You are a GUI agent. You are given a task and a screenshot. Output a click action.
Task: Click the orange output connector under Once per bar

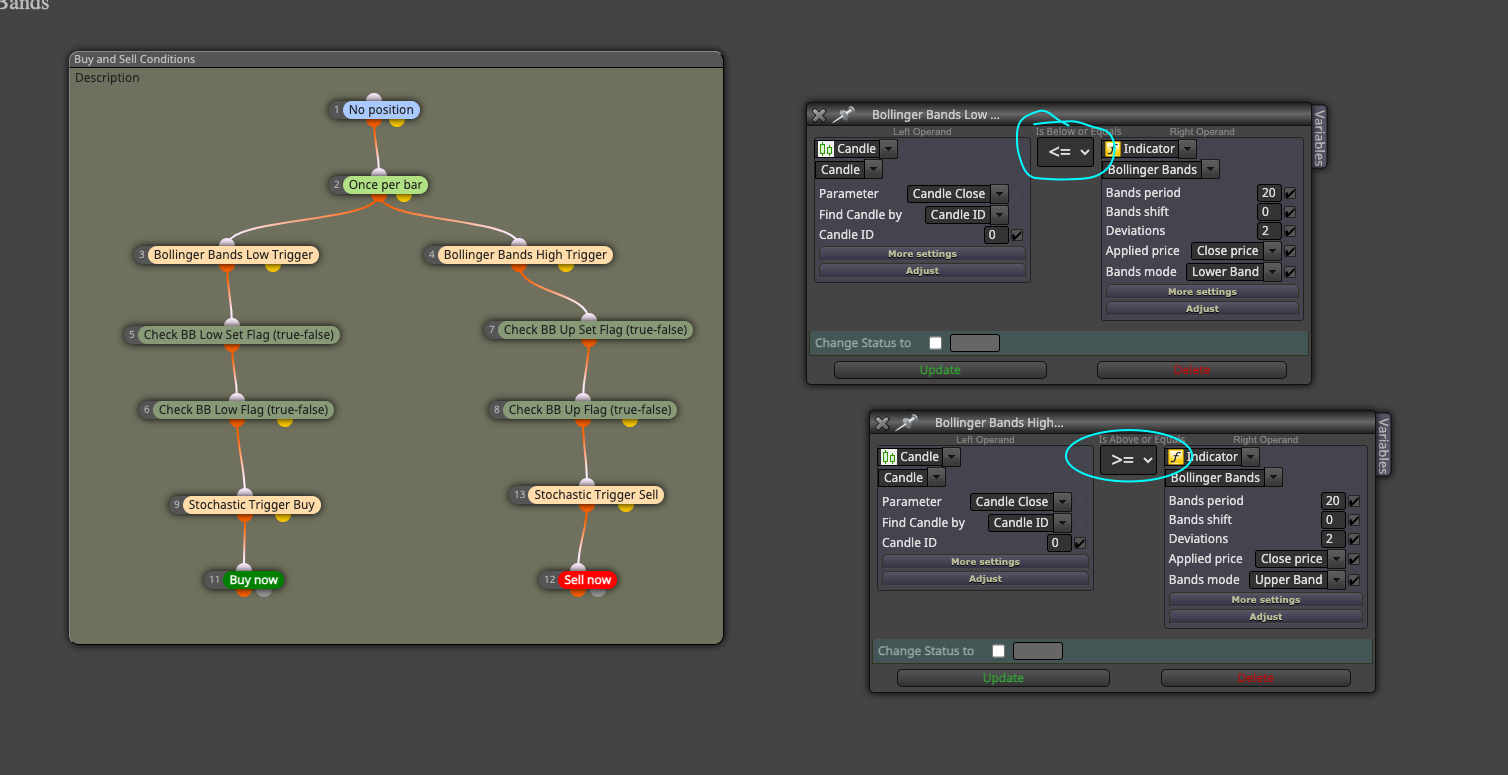[x=378, y=196]
